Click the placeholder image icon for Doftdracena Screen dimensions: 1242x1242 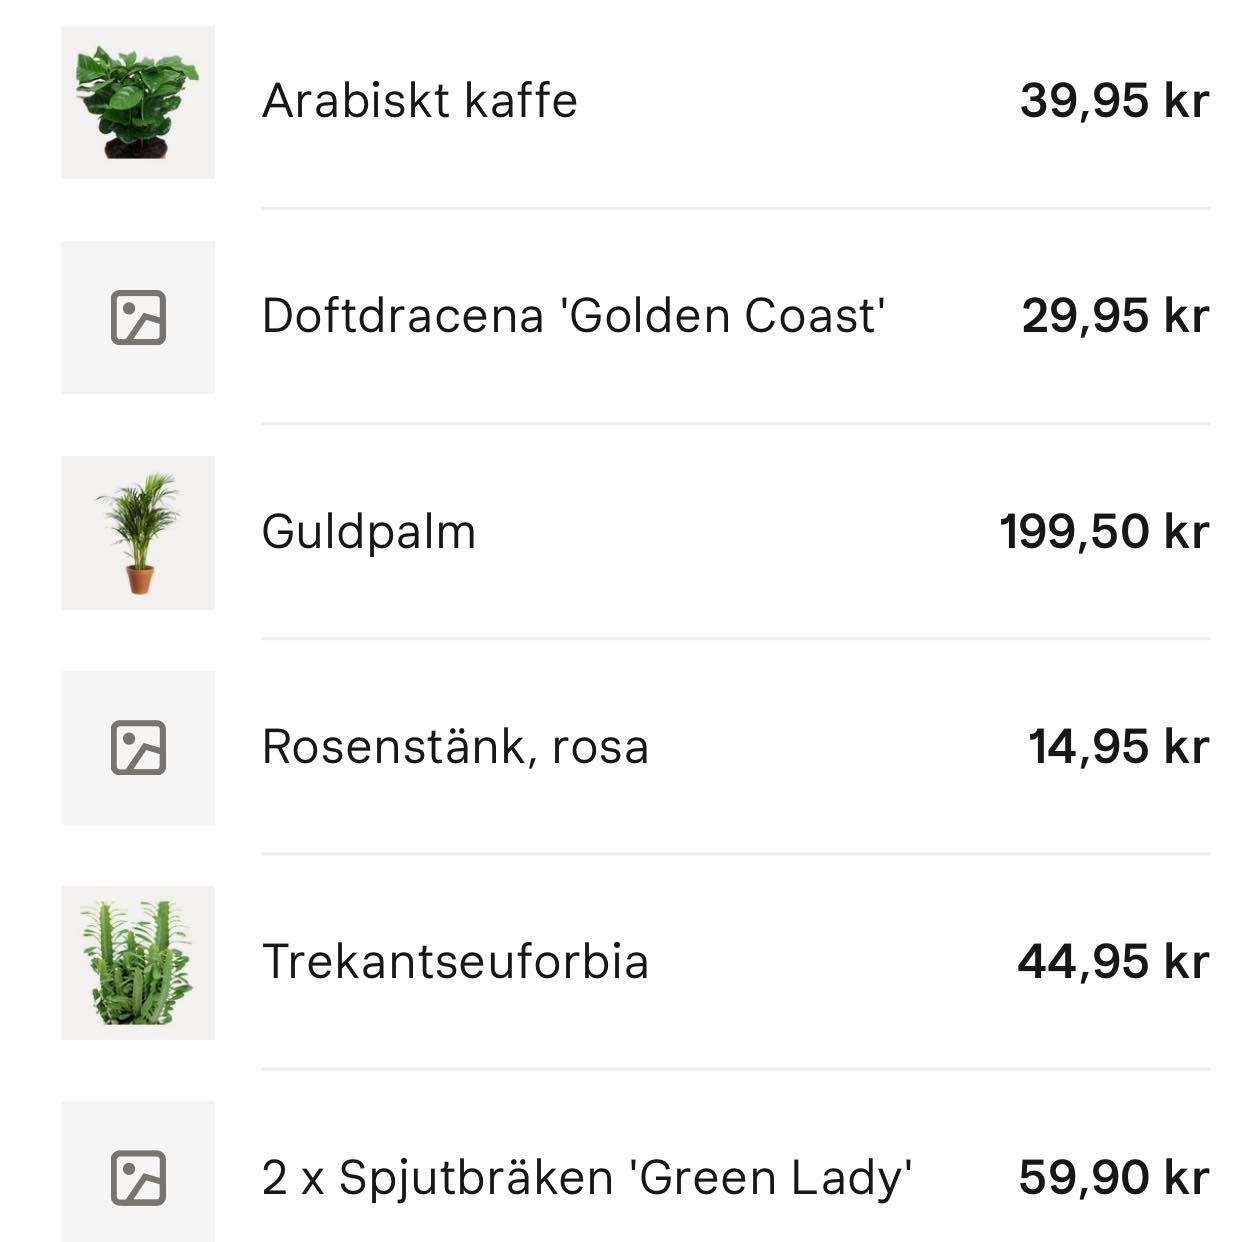click(138, 317)
